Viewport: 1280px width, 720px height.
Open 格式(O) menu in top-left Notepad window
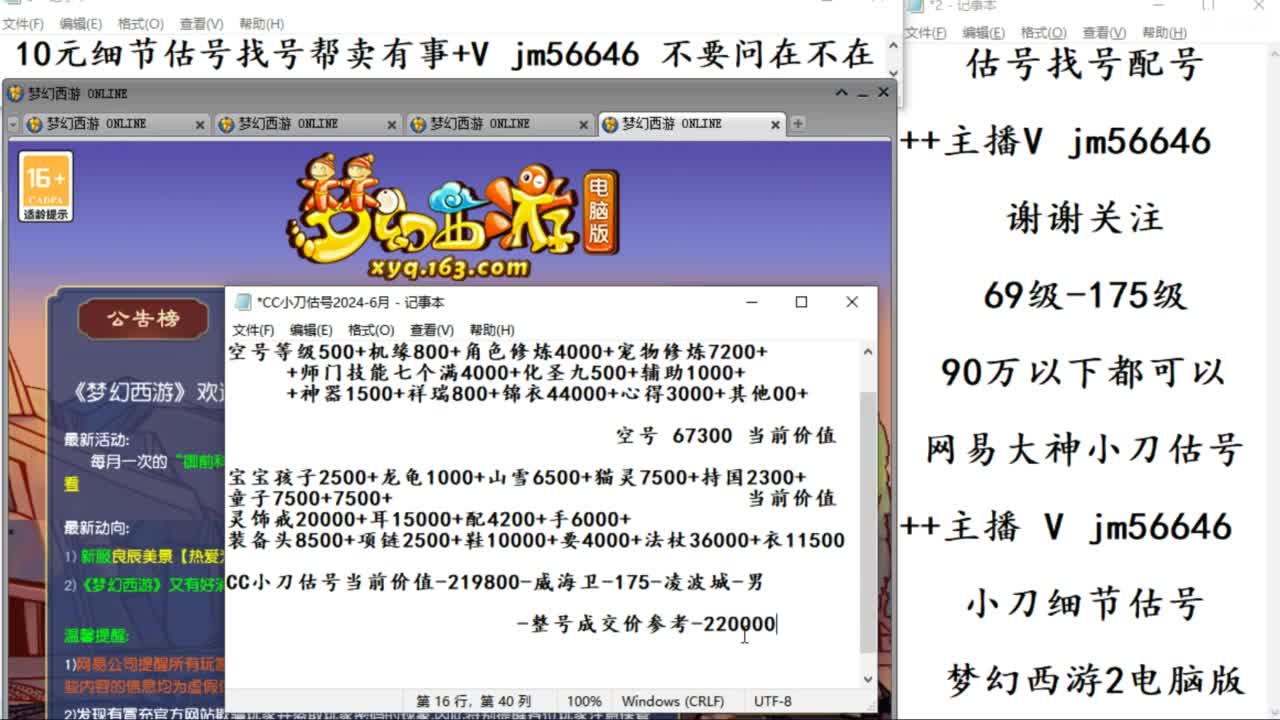point(140,23)
